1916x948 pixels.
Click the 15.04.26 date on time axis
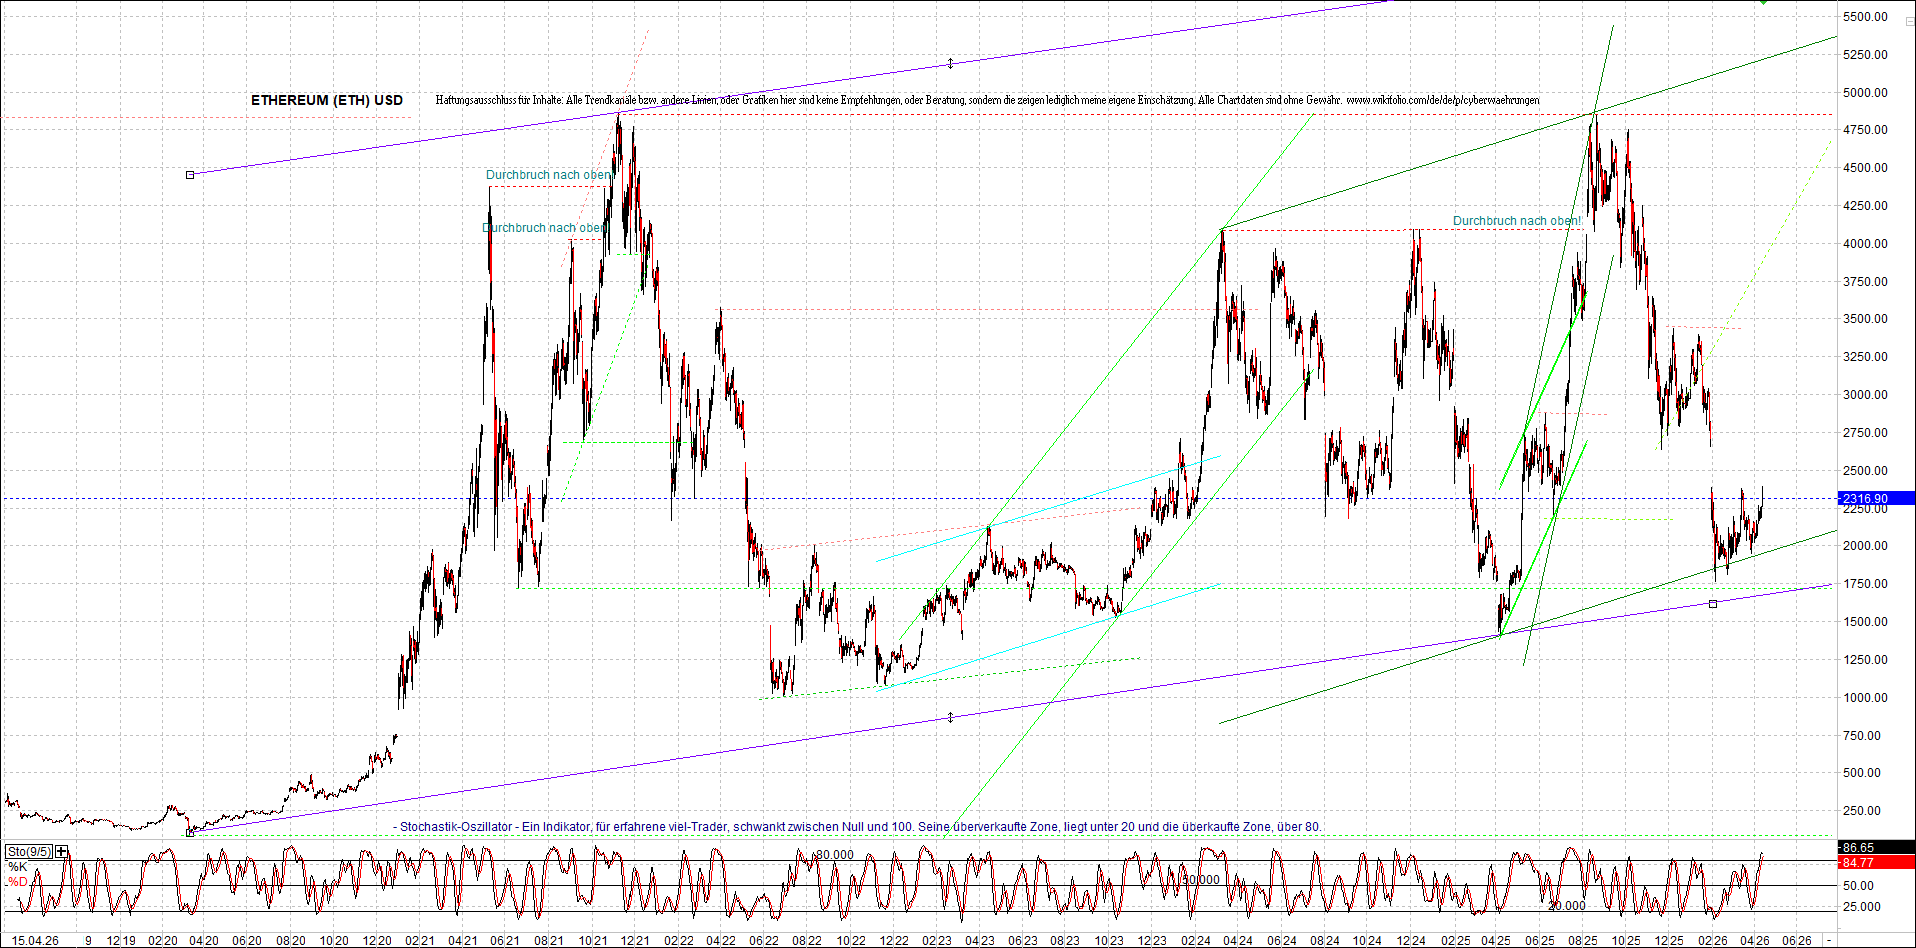click(35, 940)
